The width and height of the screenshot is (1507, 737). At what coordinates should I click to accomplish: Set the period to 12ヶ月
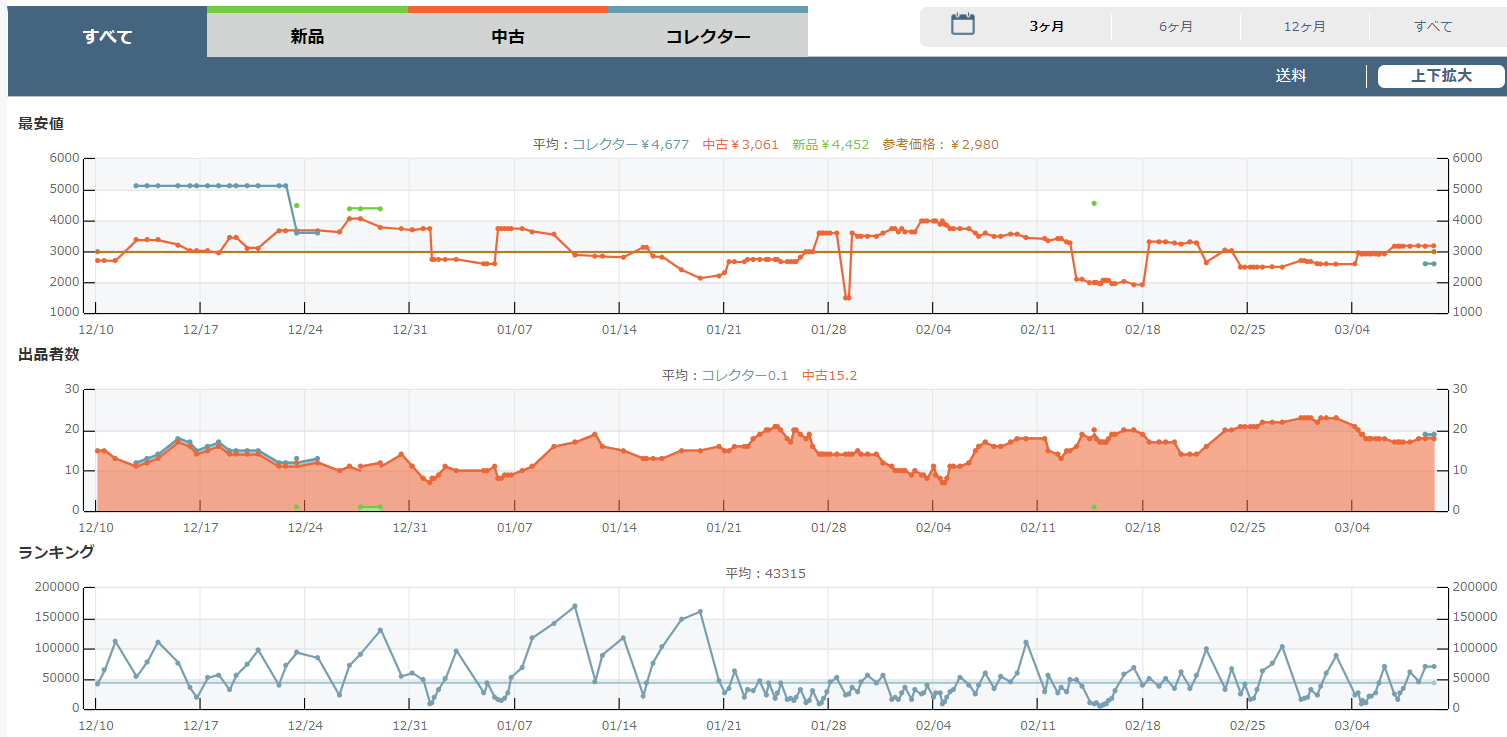(x=1304, y=27)
